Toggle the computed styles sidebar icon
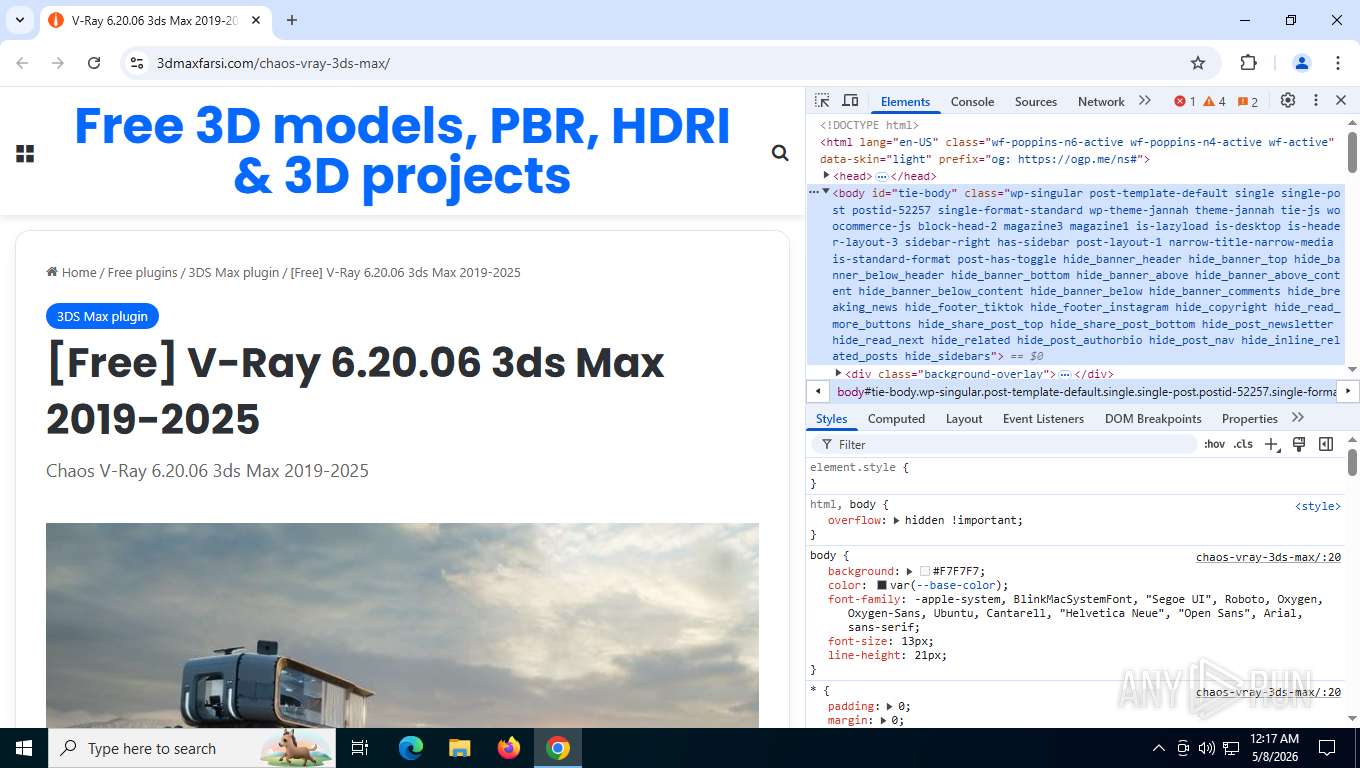Viewport: 1360px width, 768px height. [x=1326, y=444]
